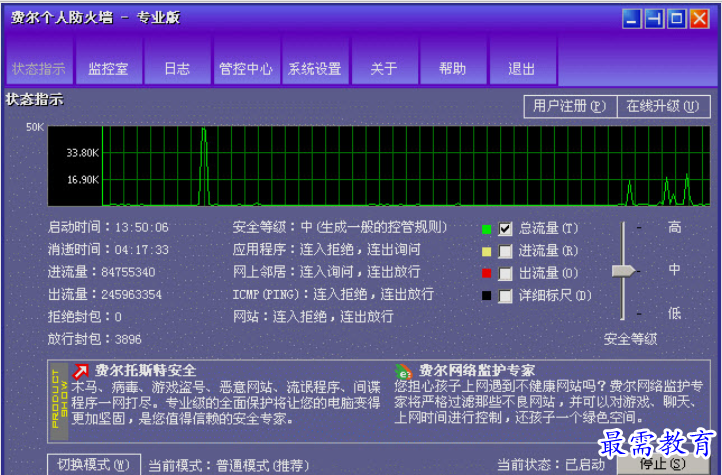The image size is (722, 475).
Task: Open the 日志 tab
Action: pyautogui.click(x=177, y=61)
